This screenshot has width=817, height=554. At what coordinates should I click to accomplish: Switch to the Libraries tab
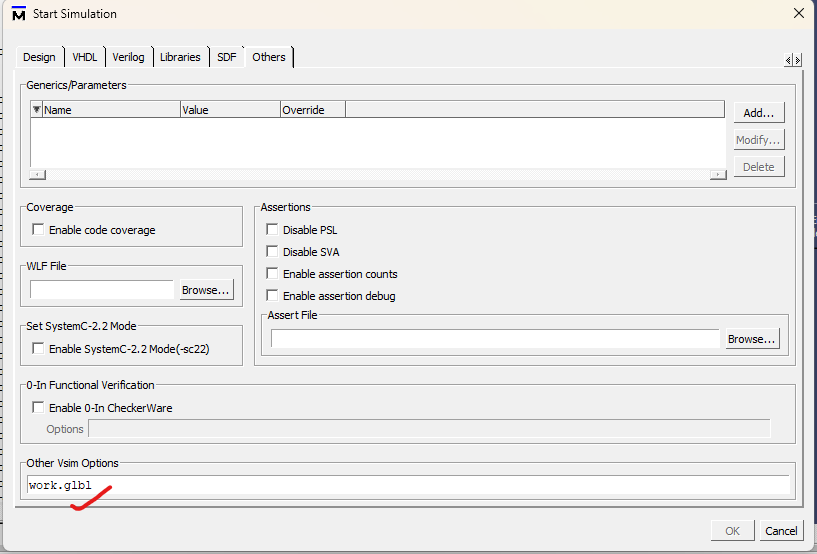tap(180, 57)
